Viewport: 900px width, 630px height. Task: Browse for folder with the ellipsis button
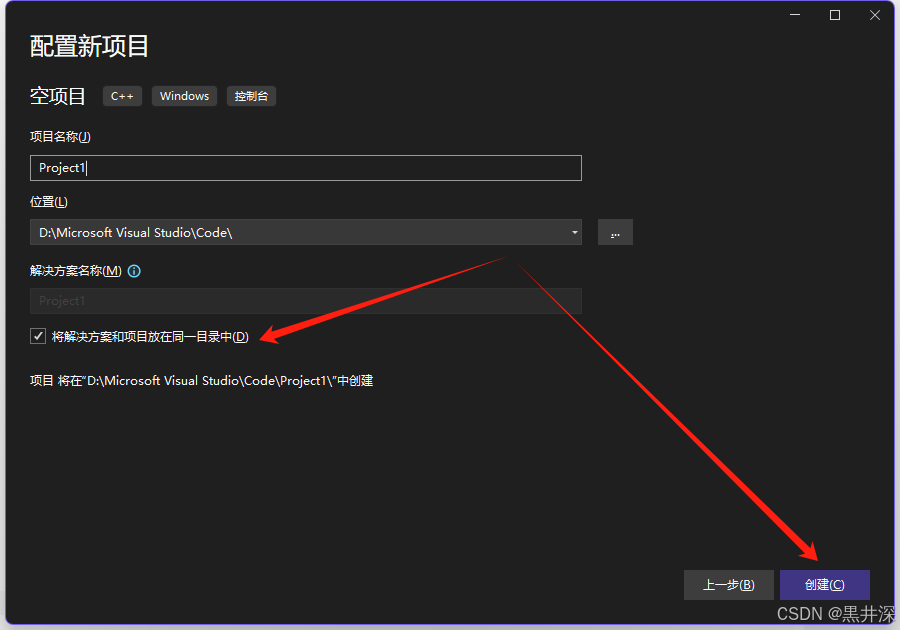point(615,232)
